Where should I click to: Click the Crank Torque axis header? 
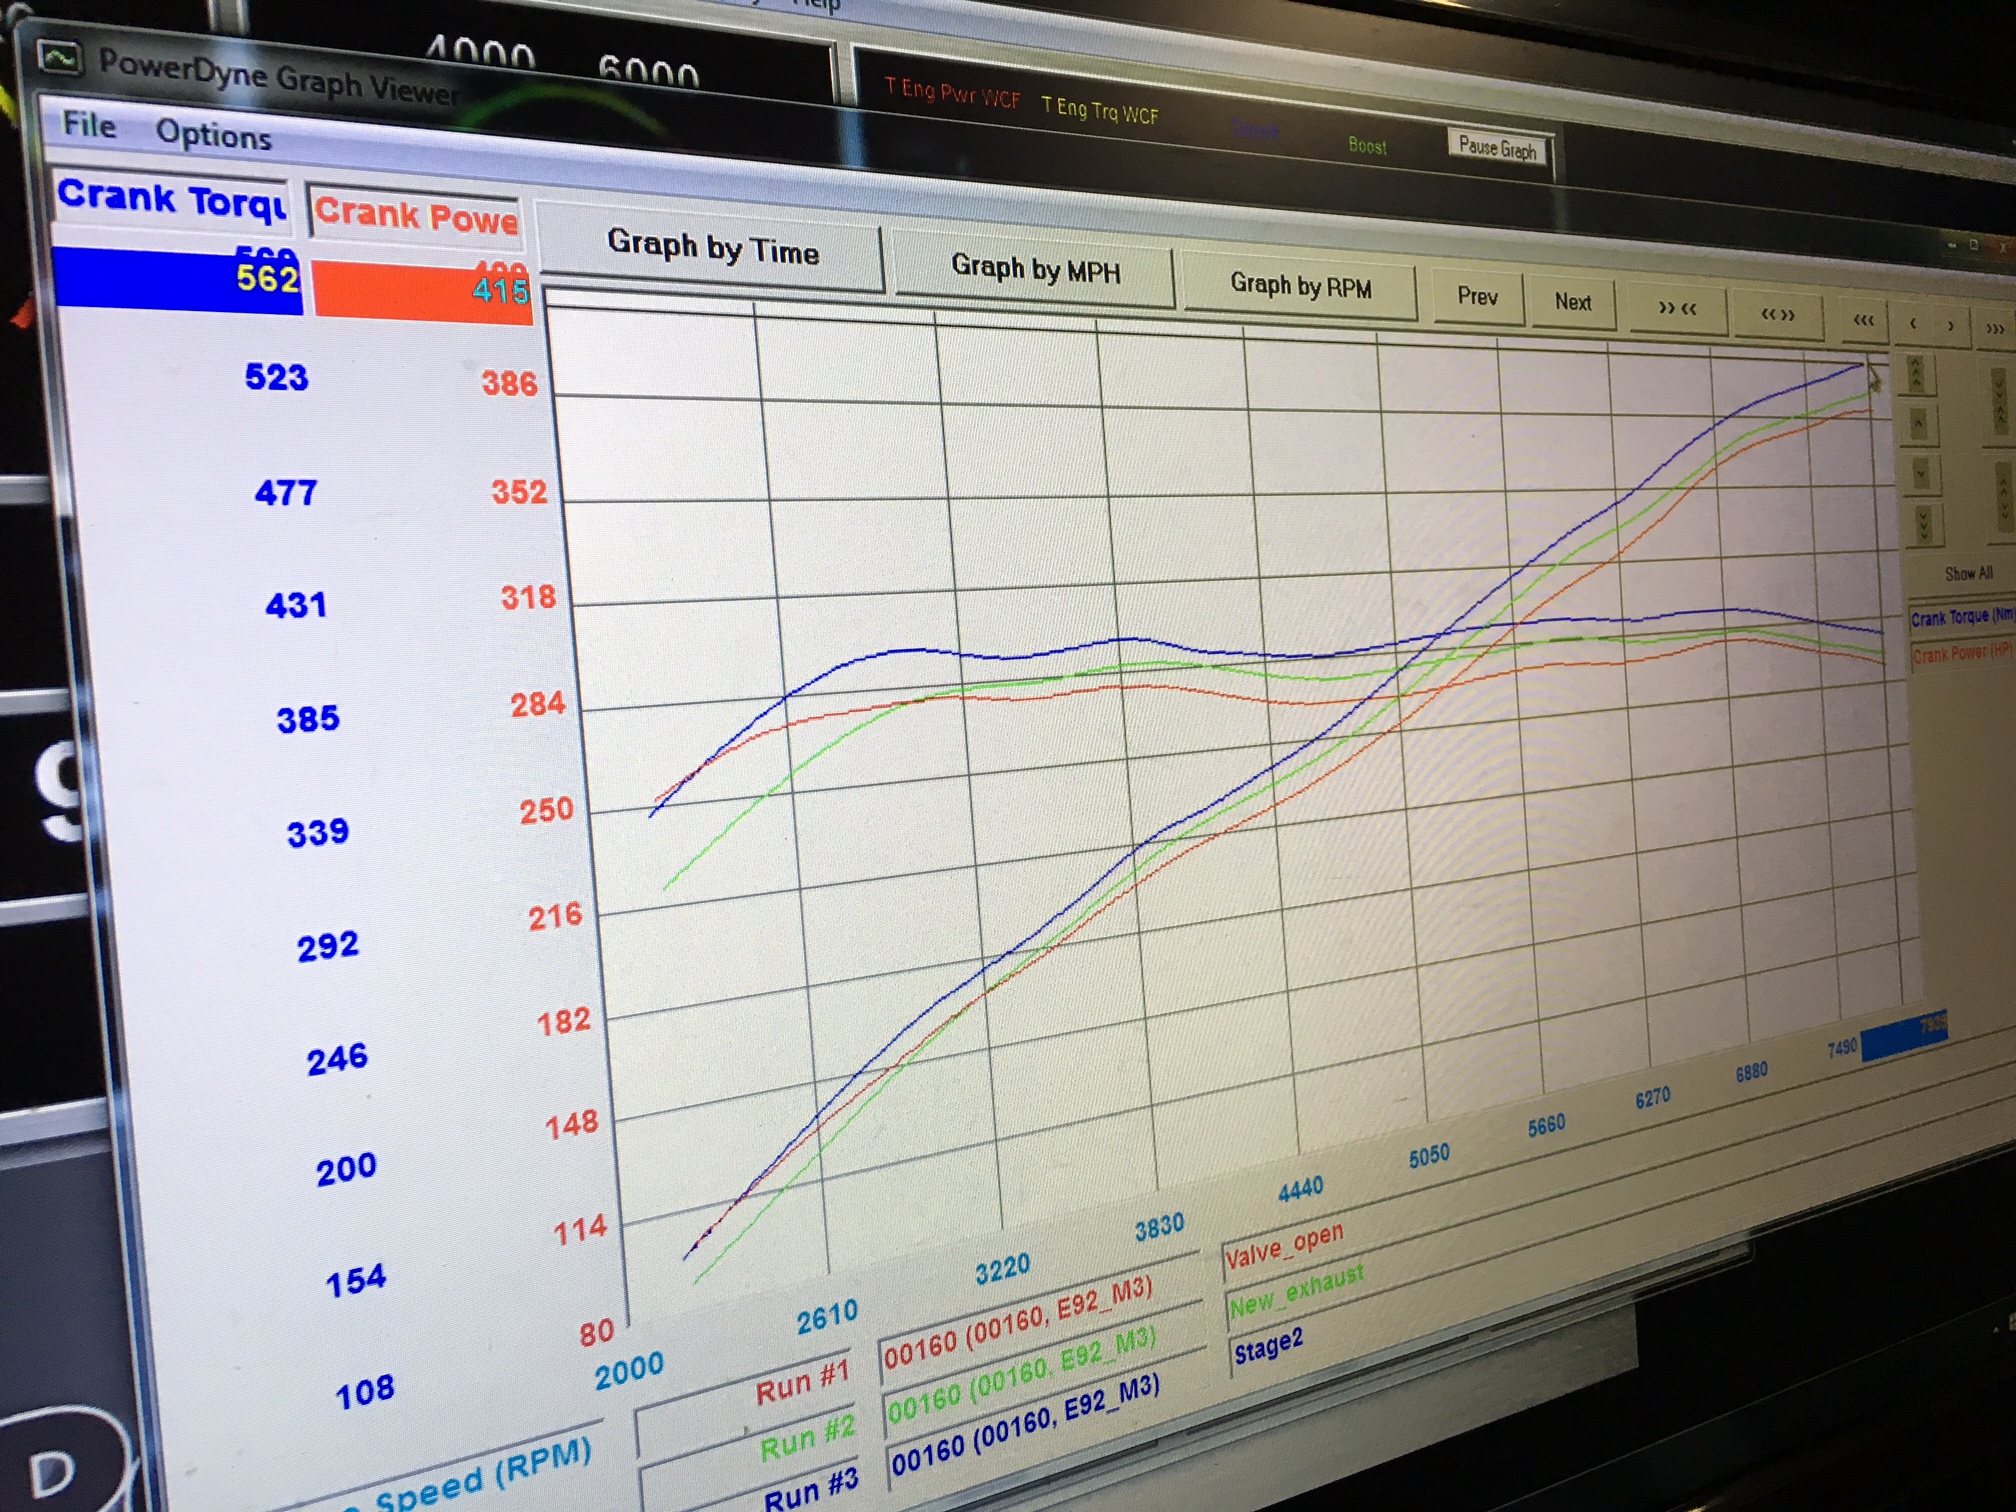171,200
